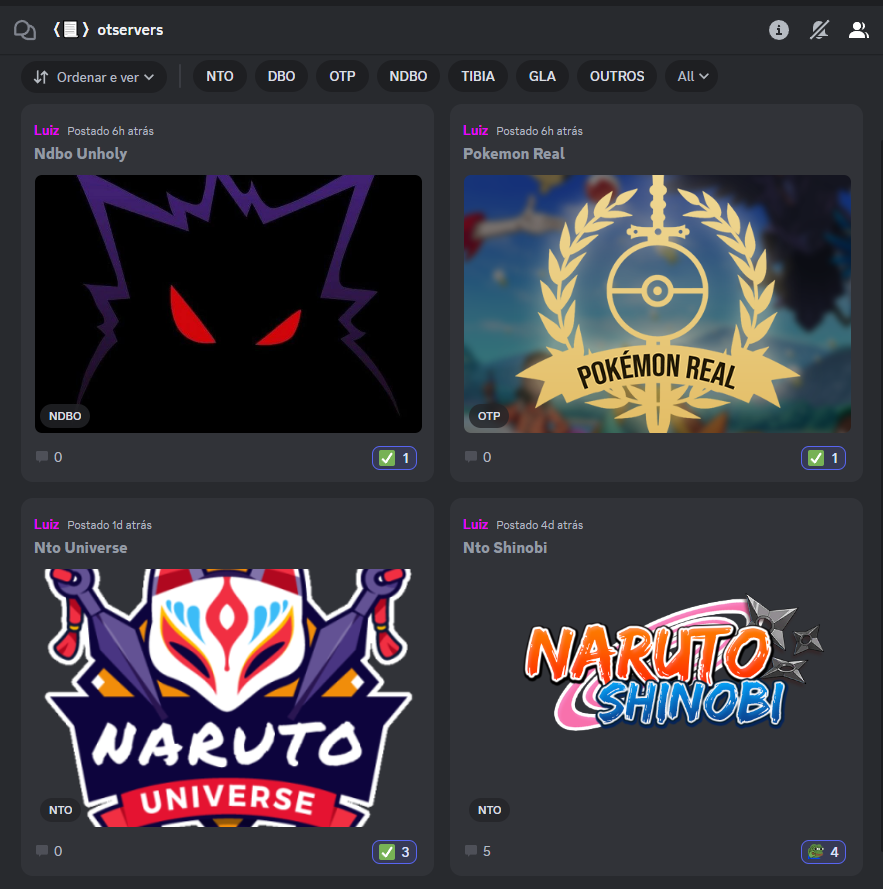This screenshot has height=889, width=883.
Task: Click author Luiz on Ndbo Unholy post
Action: click(47, 130)
